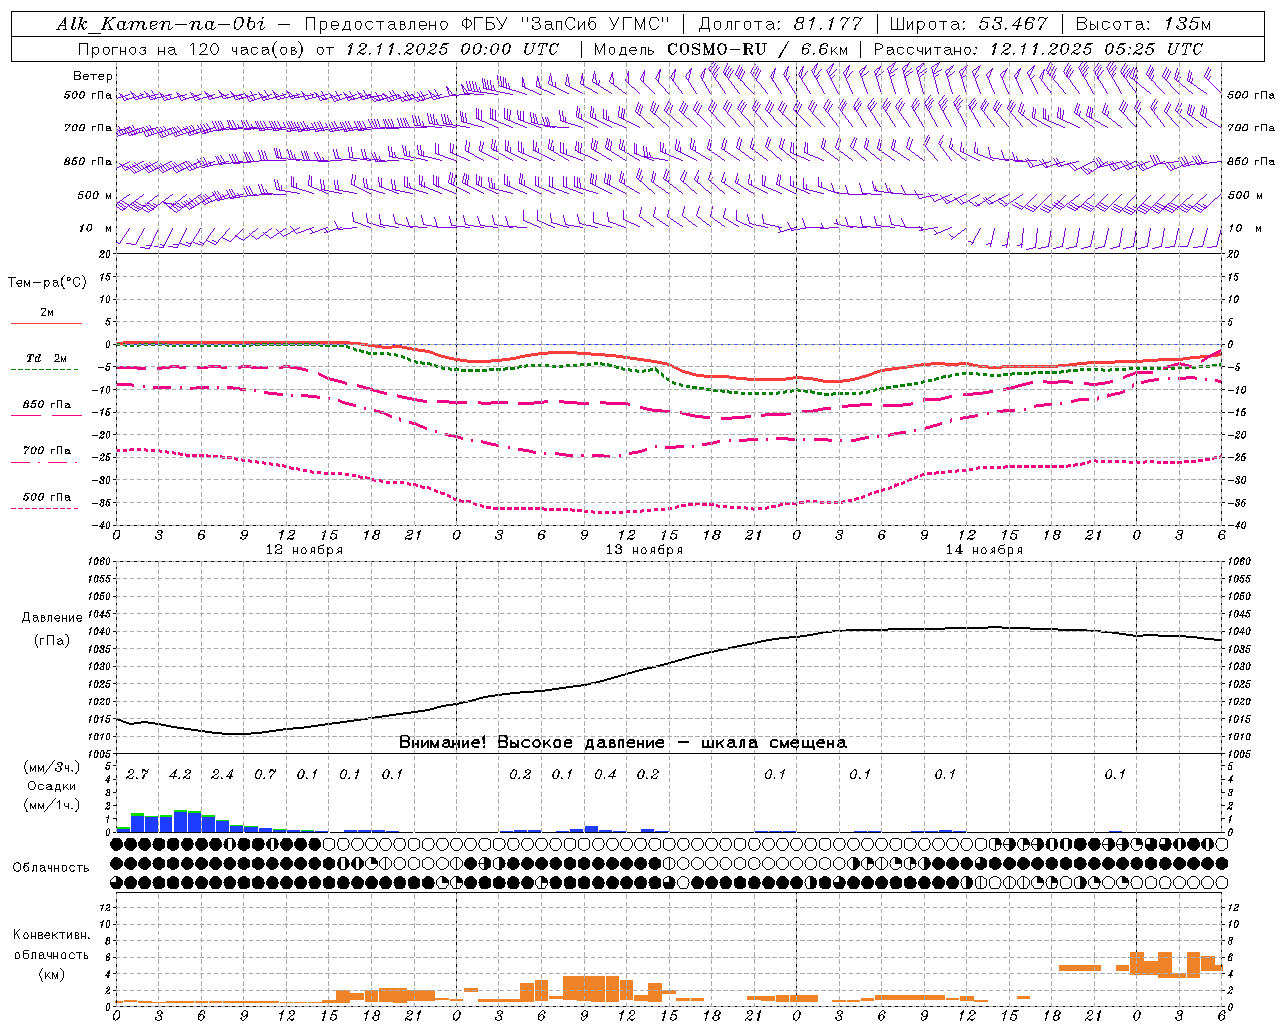Image resolution: width=1280 pixels, height=1024 pixels.
Task: Click the 500 гПа temperature legend entry
Action: (x=47, y=497)
